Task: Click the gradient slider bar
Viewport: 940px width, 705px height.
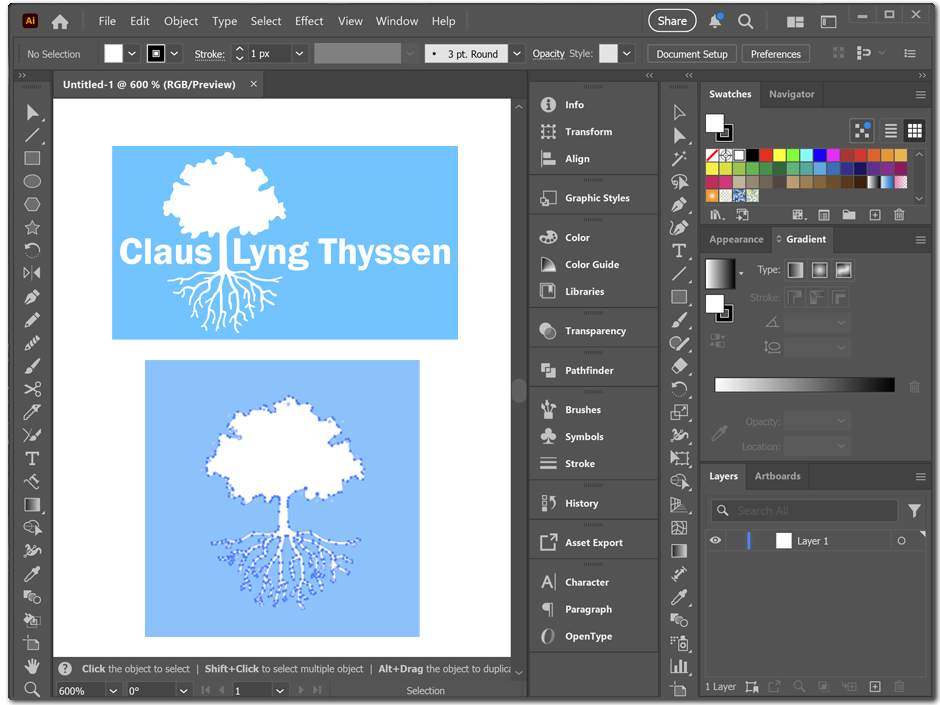Action: point(804,385)
